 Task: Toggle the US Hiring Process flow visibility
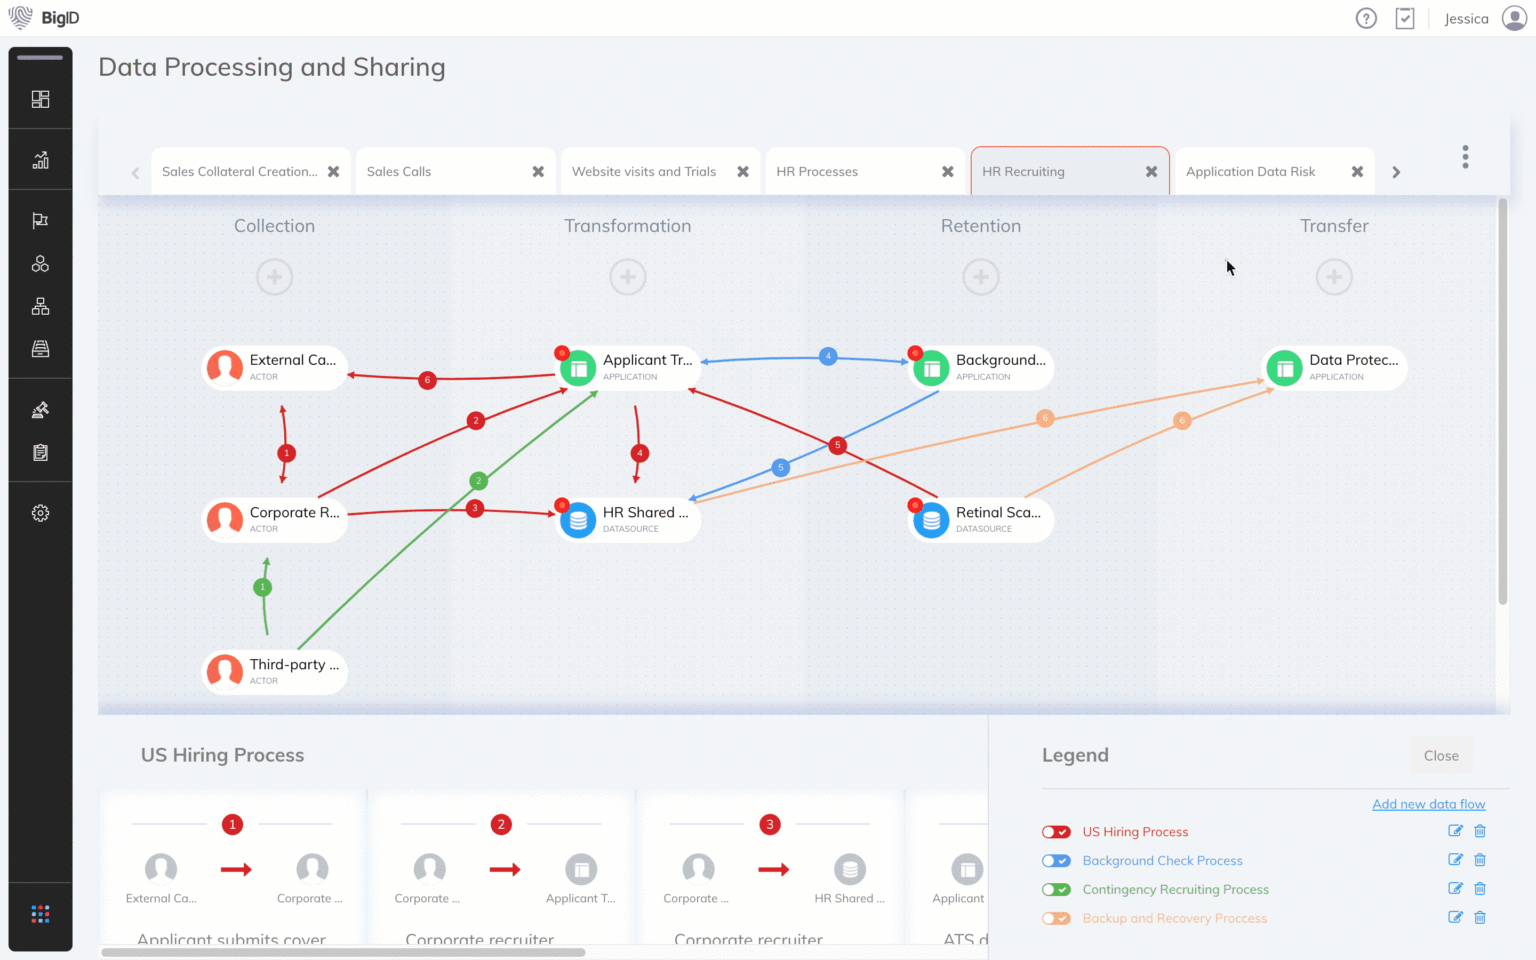coord(1056,832)
